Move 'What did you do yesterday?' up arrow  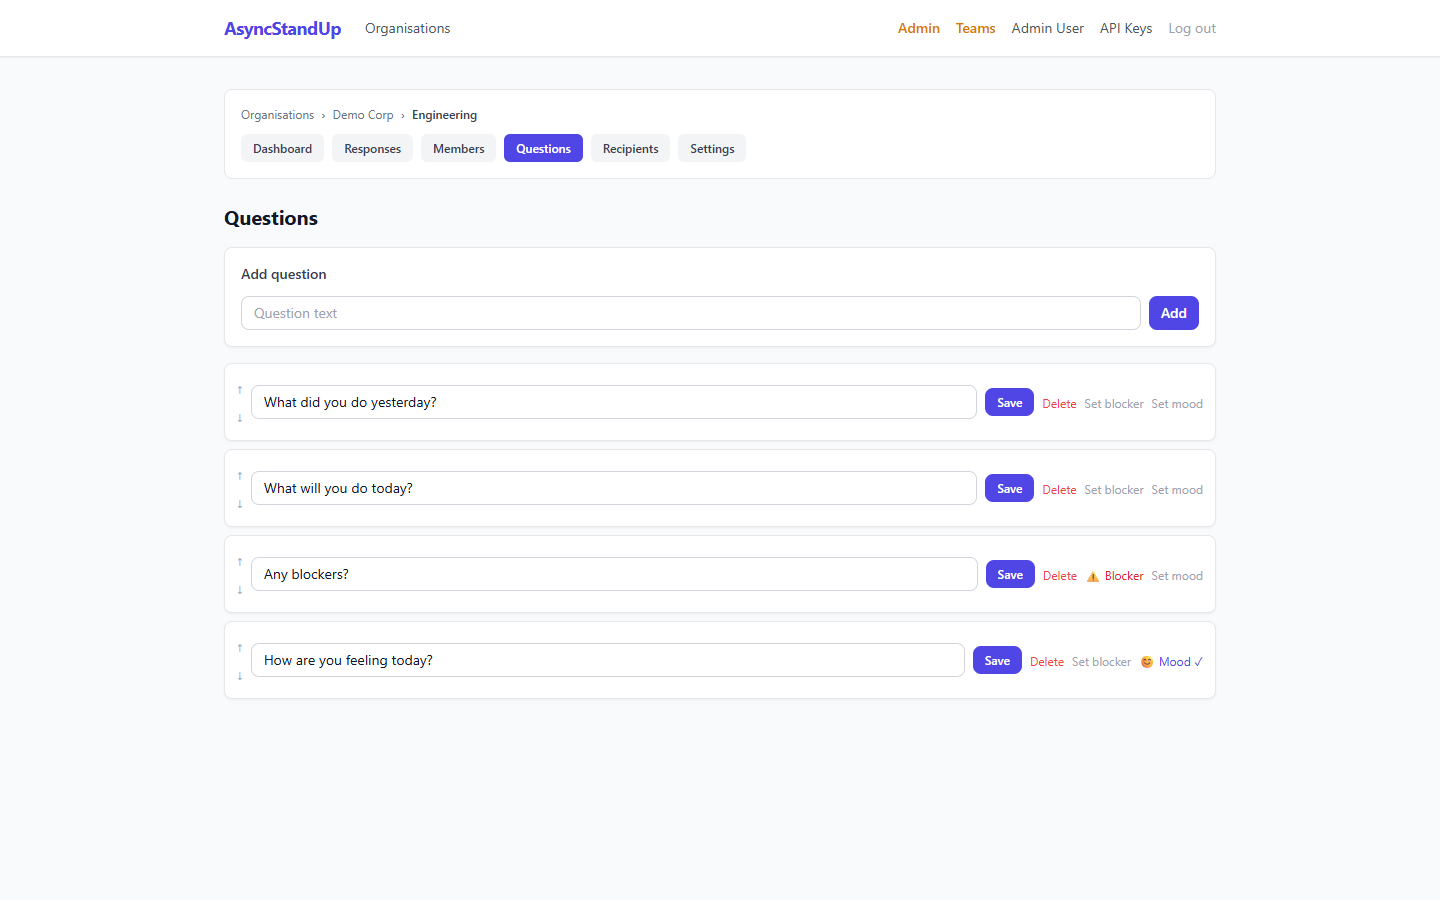(240, 390)
